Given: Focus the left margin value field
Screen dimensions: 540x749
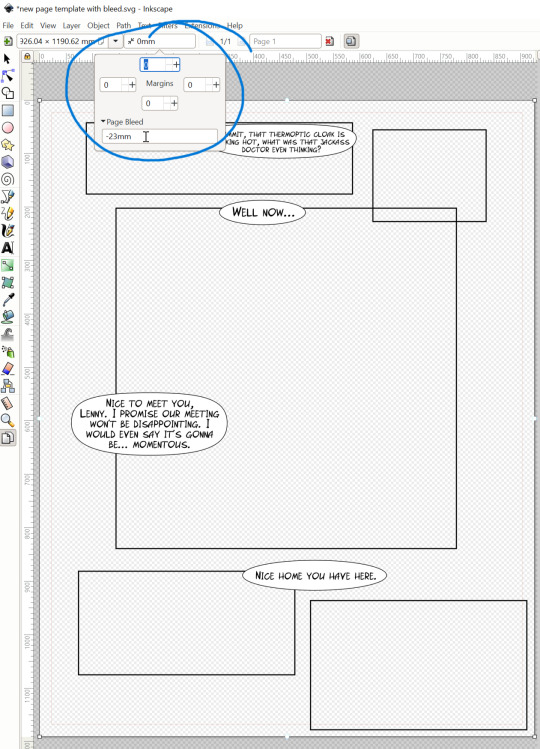Looking at the screenshot, I should pyautogui.click(x=110, y=85).
